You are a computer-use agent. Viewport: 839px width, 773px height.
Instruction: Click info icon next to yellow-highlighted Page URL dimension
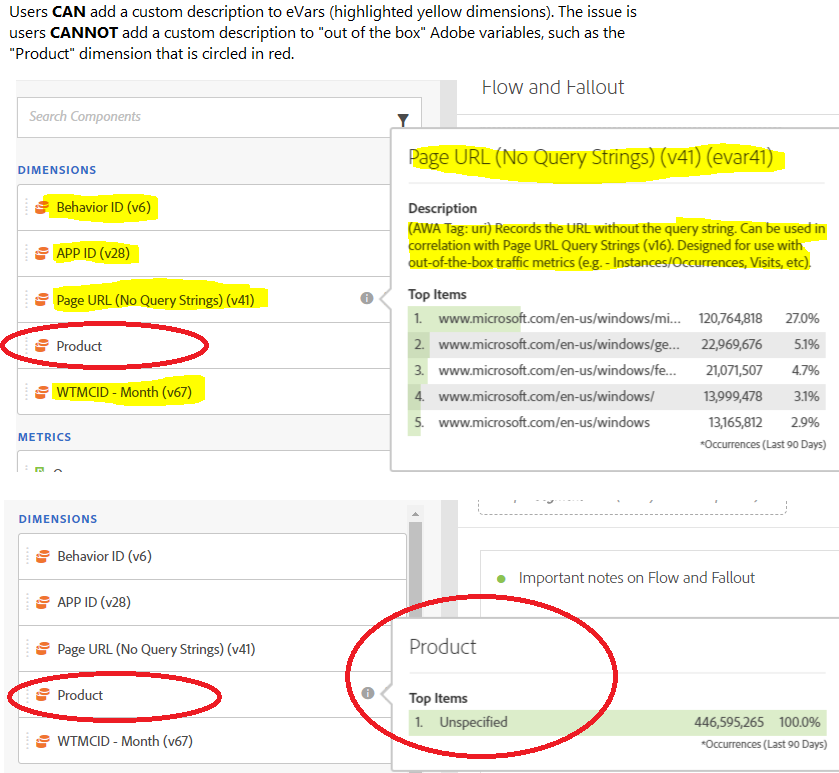point(367,298)
